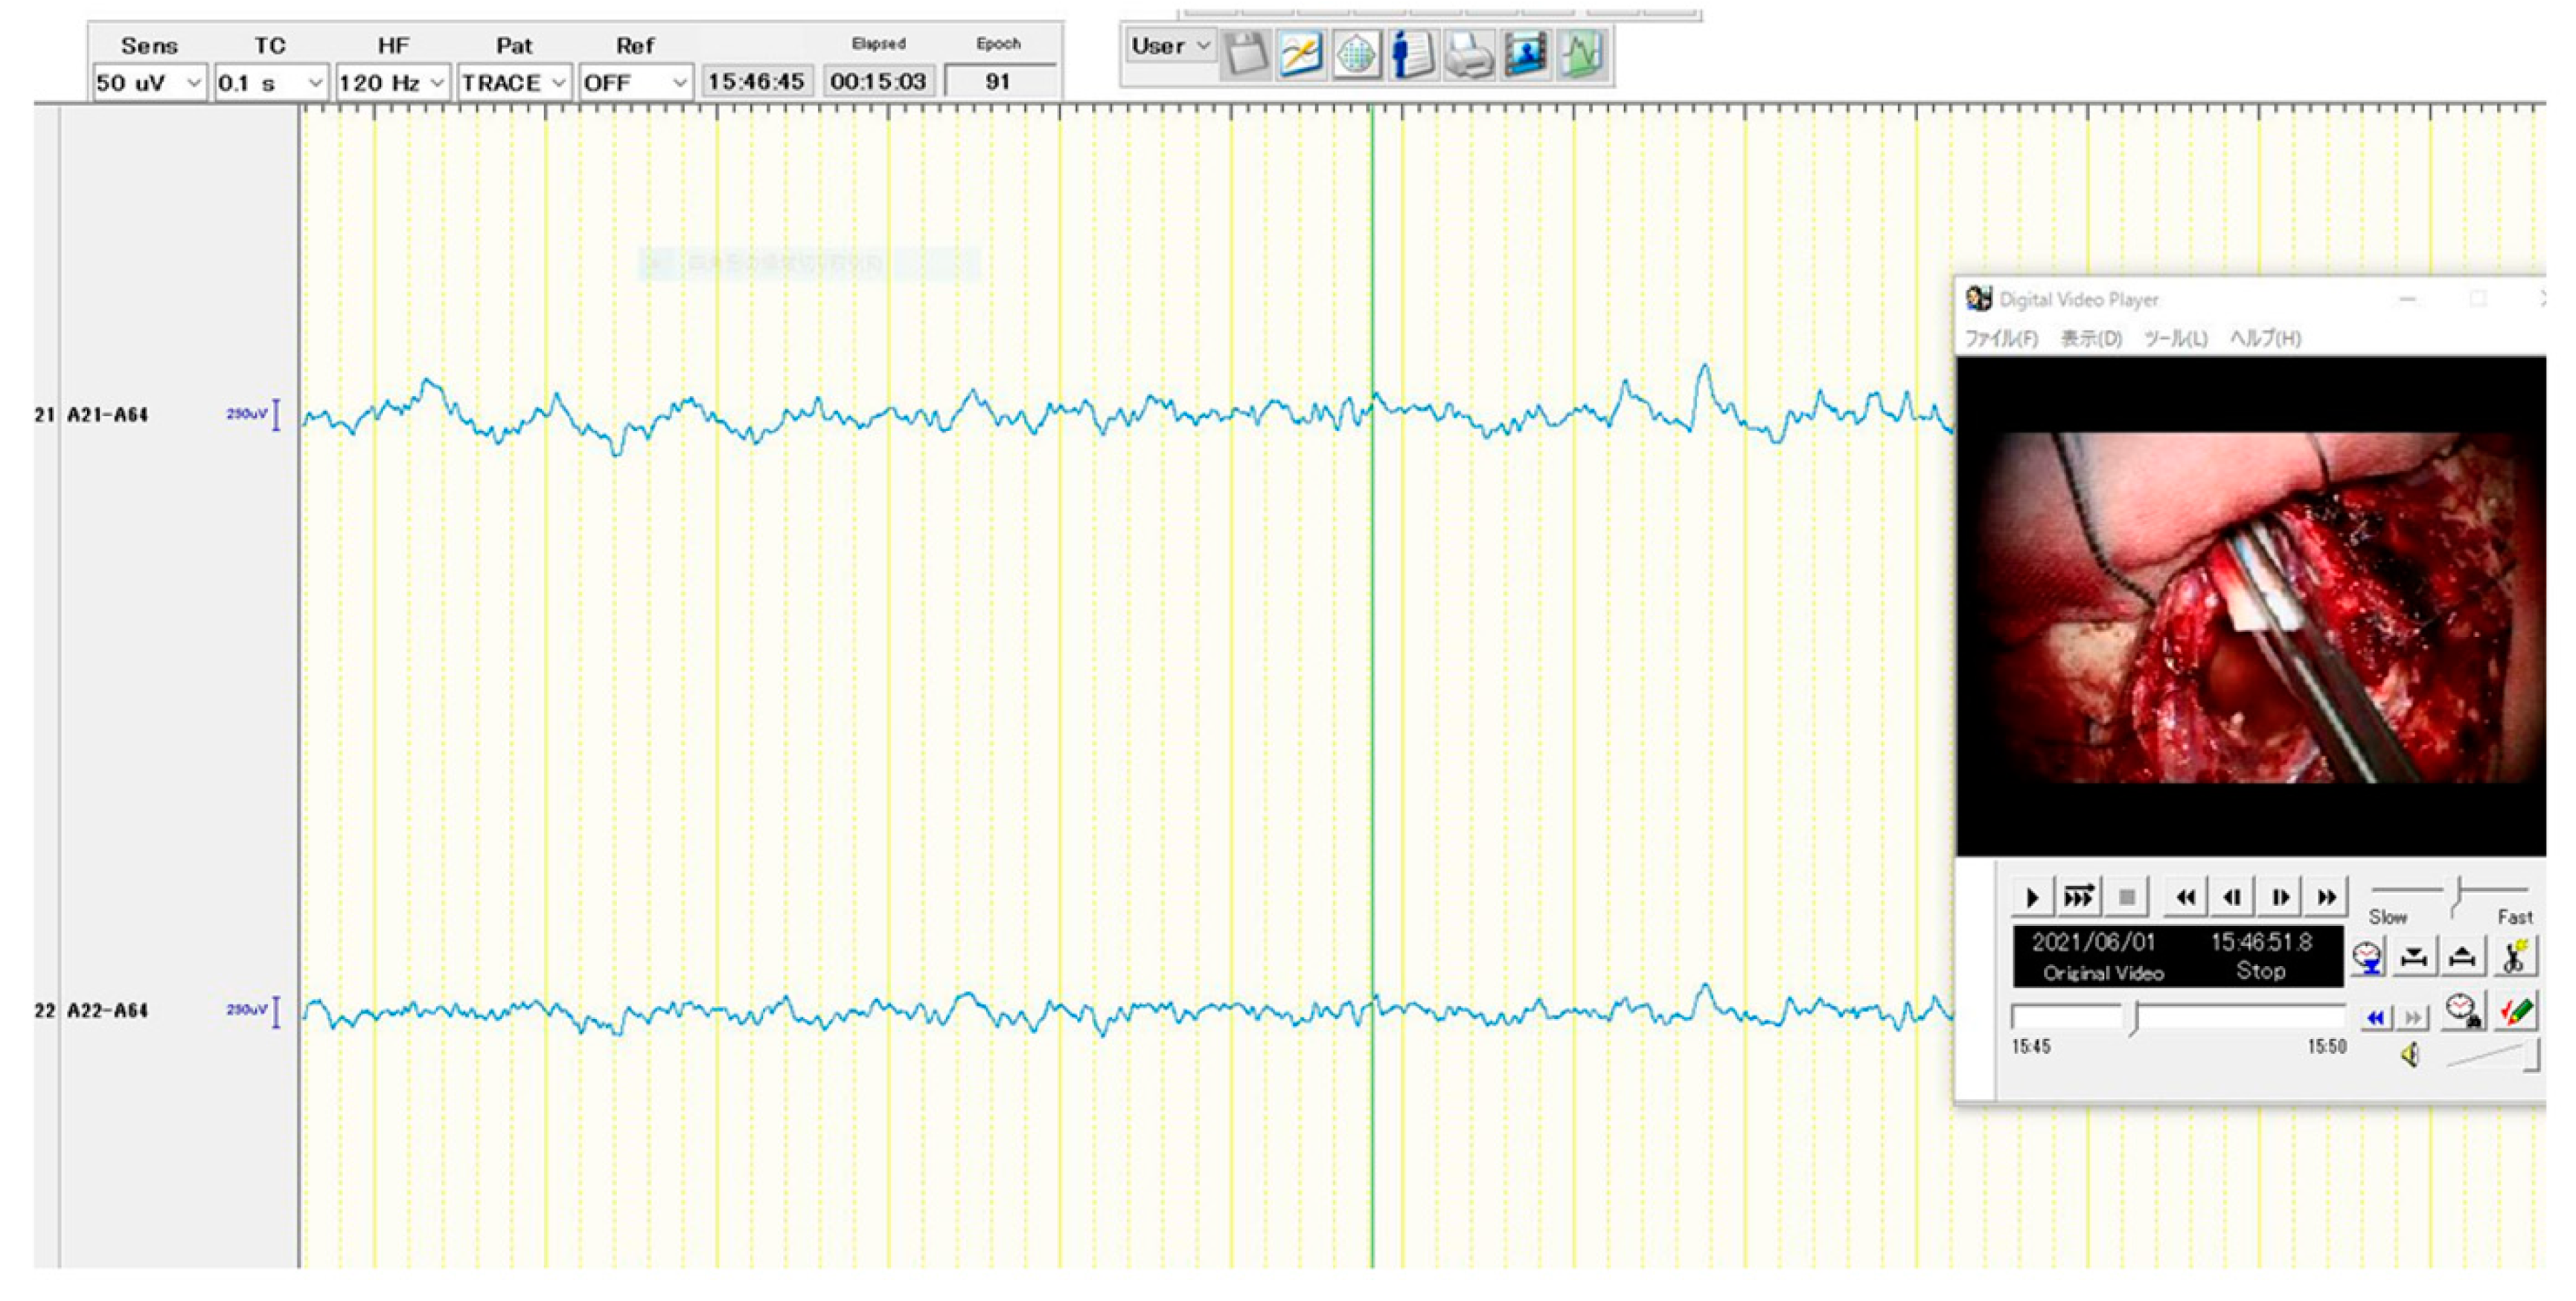Open the 表示(D) menu

2091,339
